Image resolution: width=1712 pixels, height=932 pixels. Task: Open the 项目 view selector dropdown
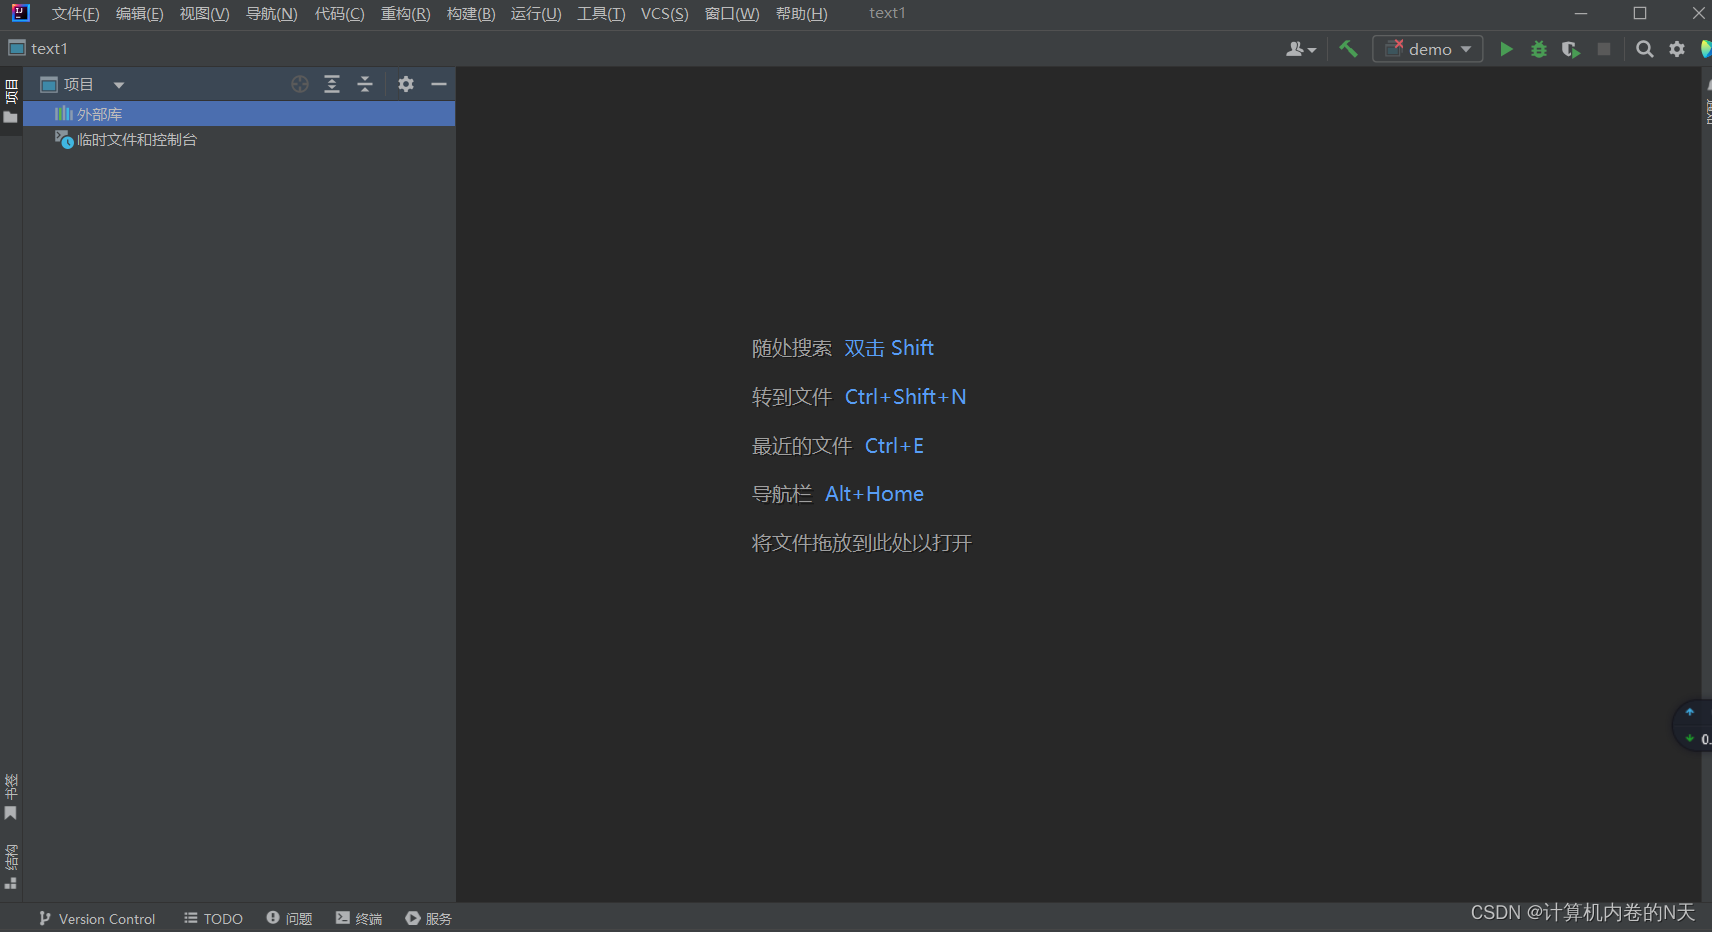[82, 85]
